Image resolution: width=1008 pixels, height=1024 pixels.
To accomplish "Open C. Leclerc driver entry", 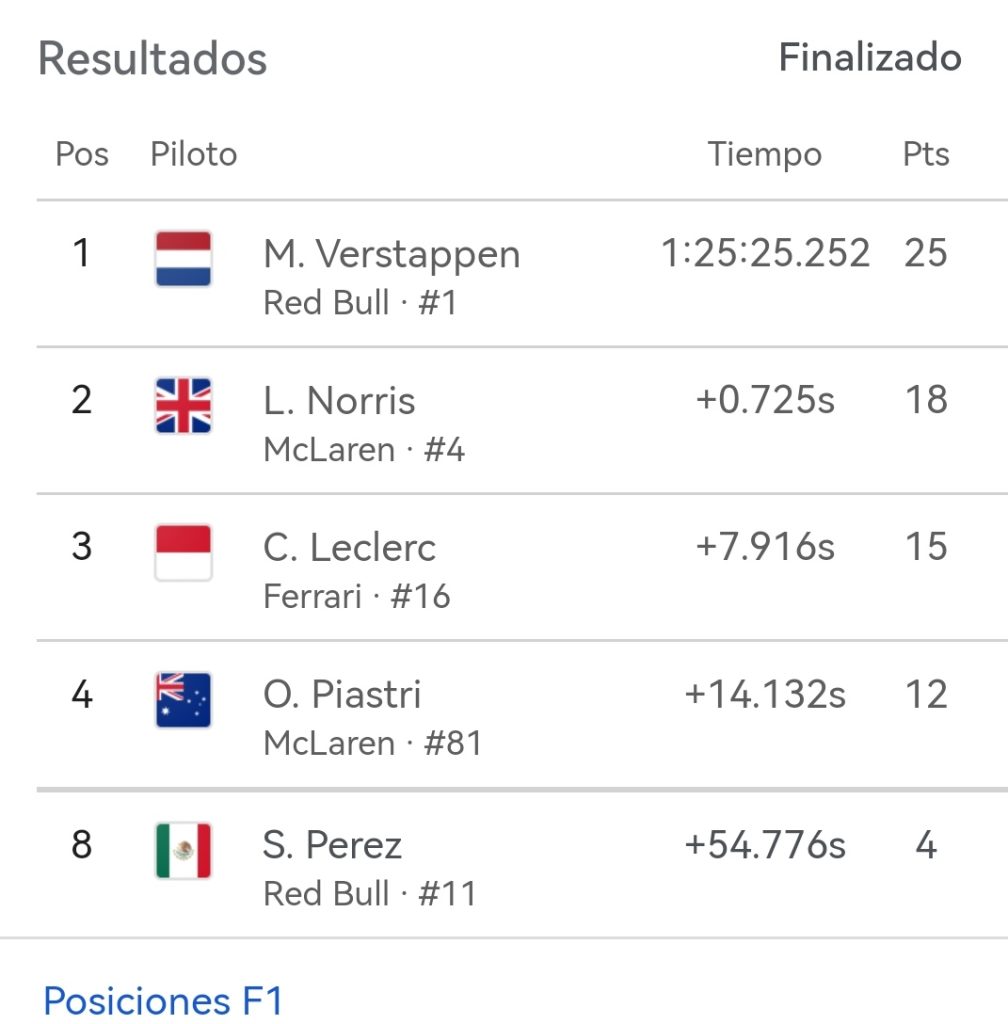I will coord(349,548).
